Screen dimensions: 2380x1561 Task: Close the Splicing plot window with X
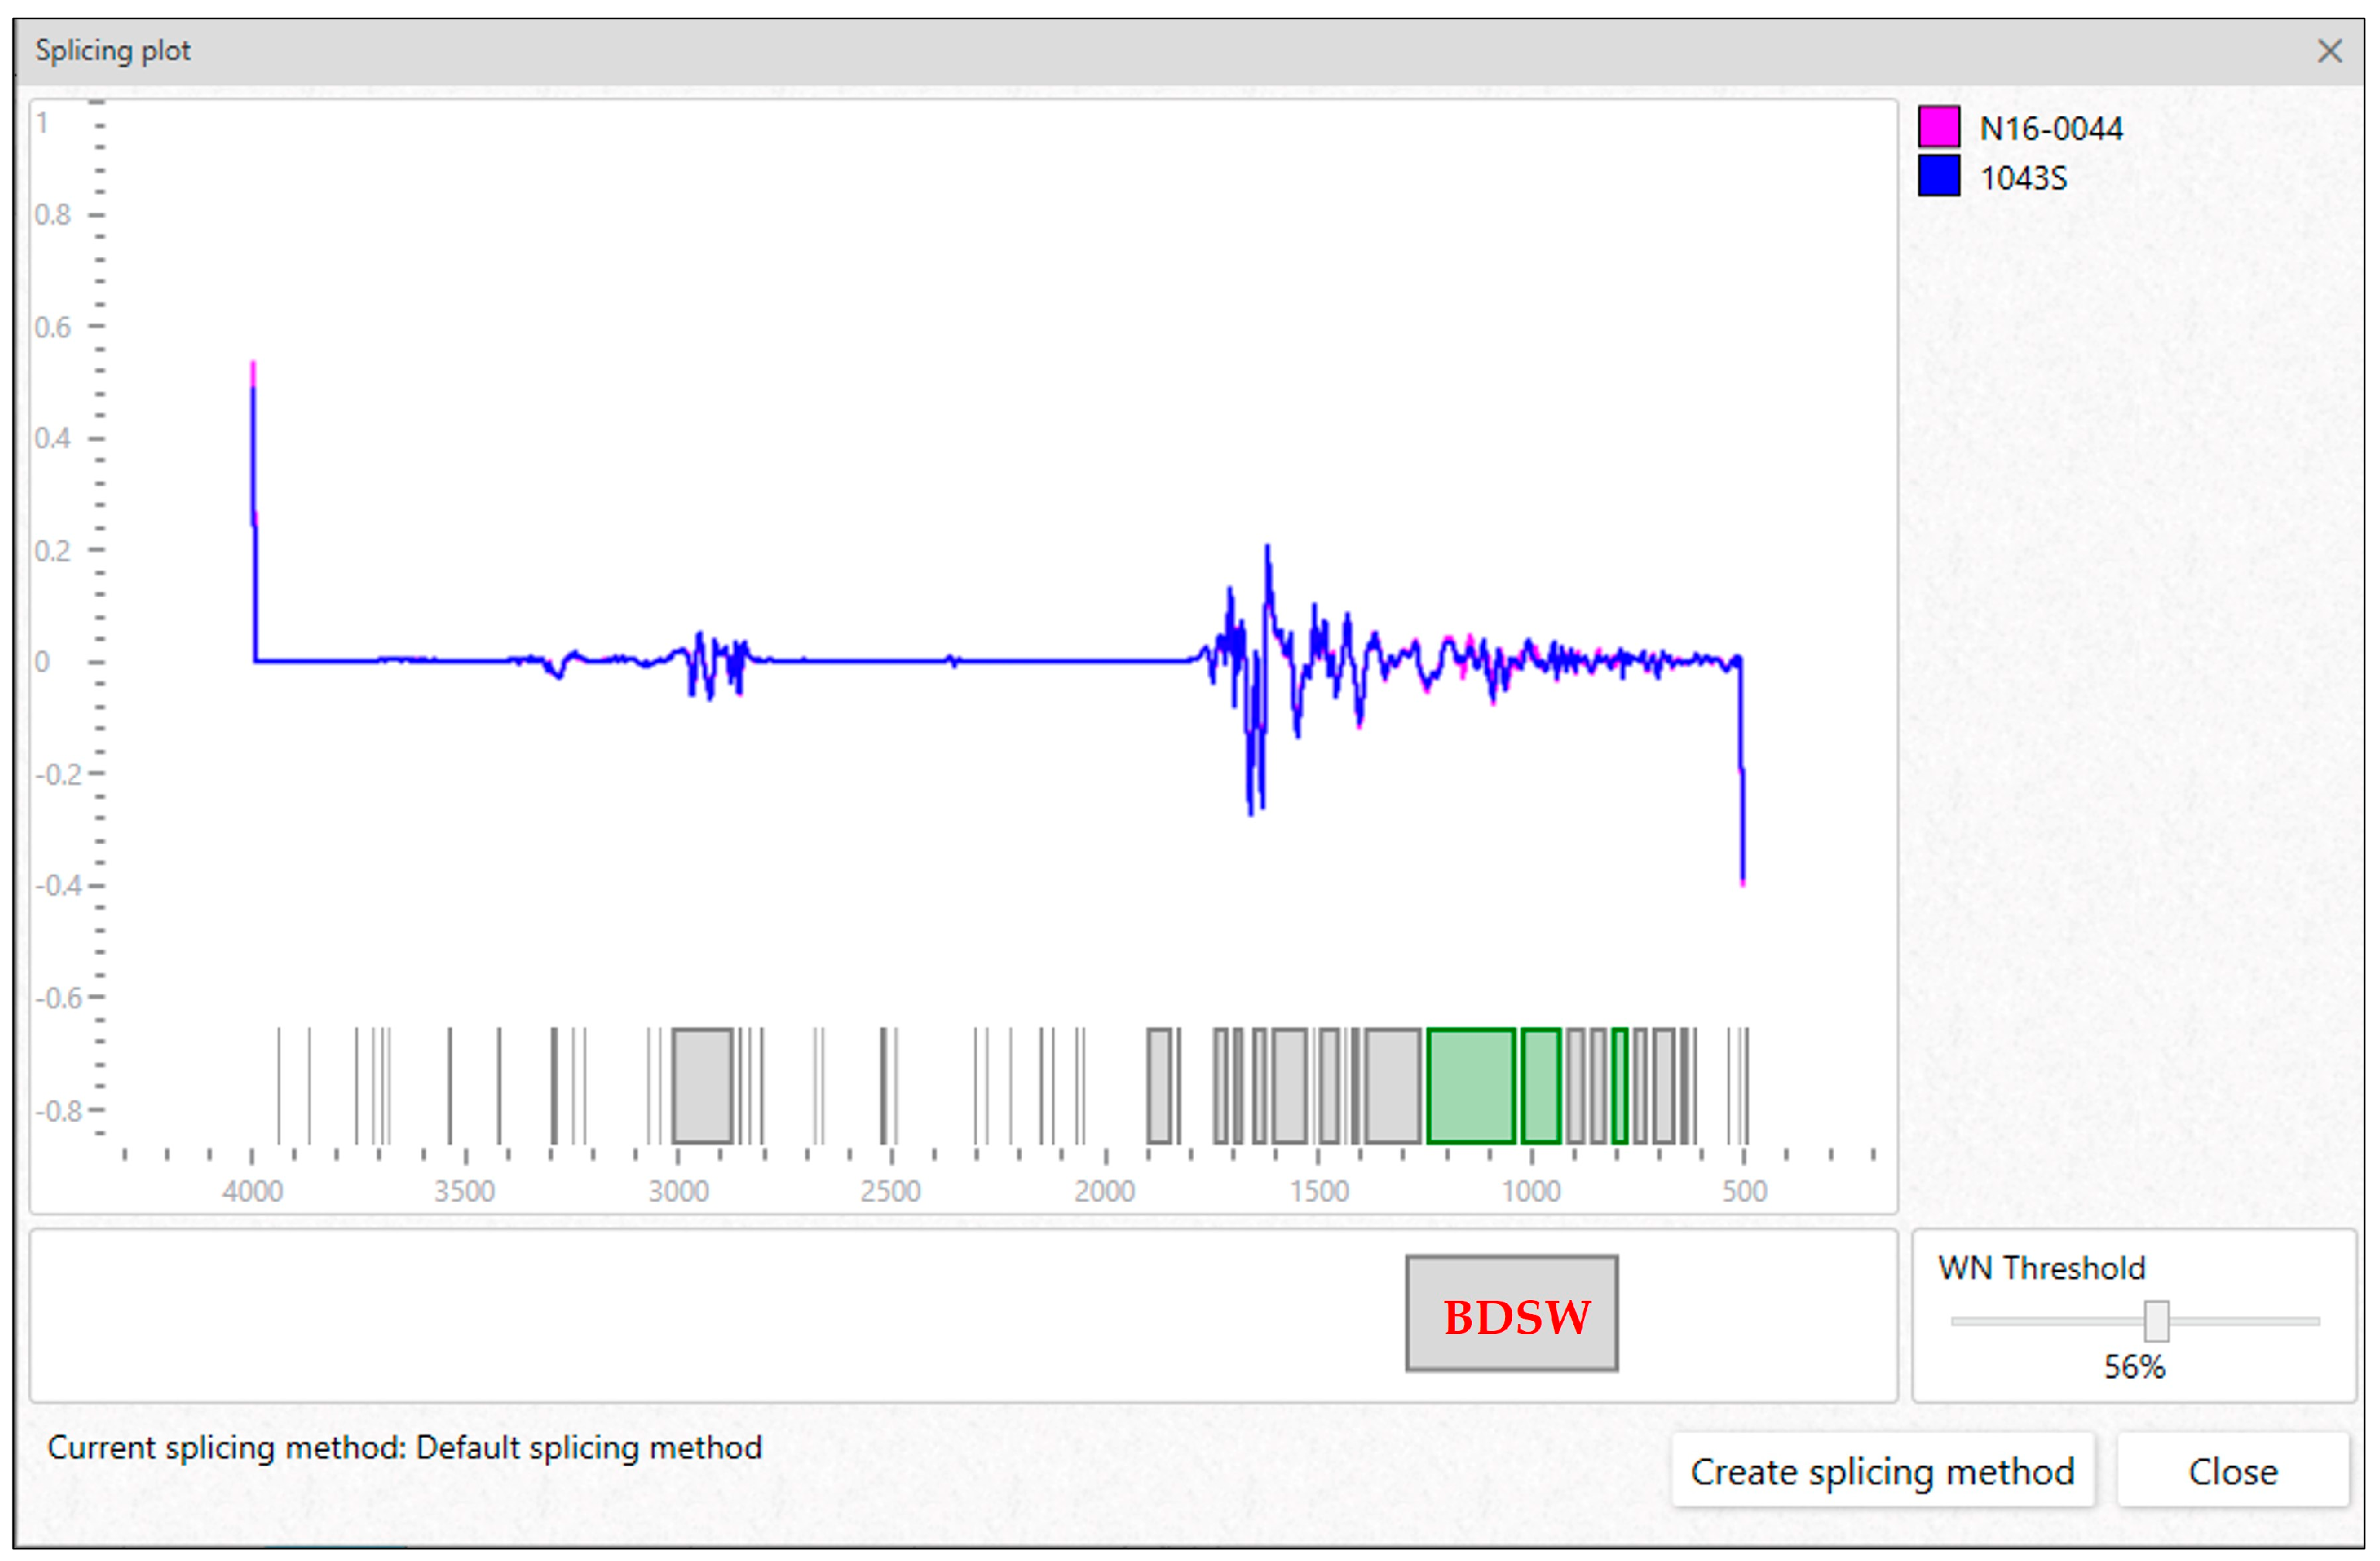coord(2329,51)
